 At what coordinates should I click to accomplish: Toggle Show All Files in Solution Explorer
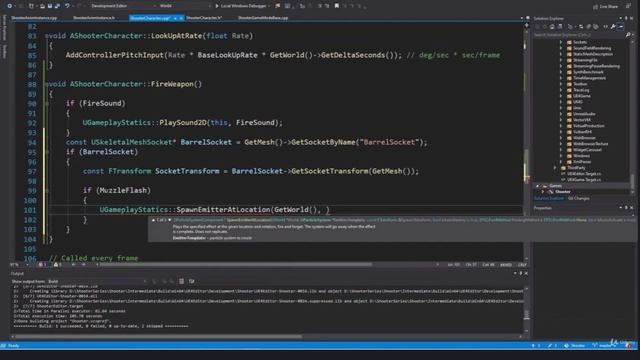[596, 27]
